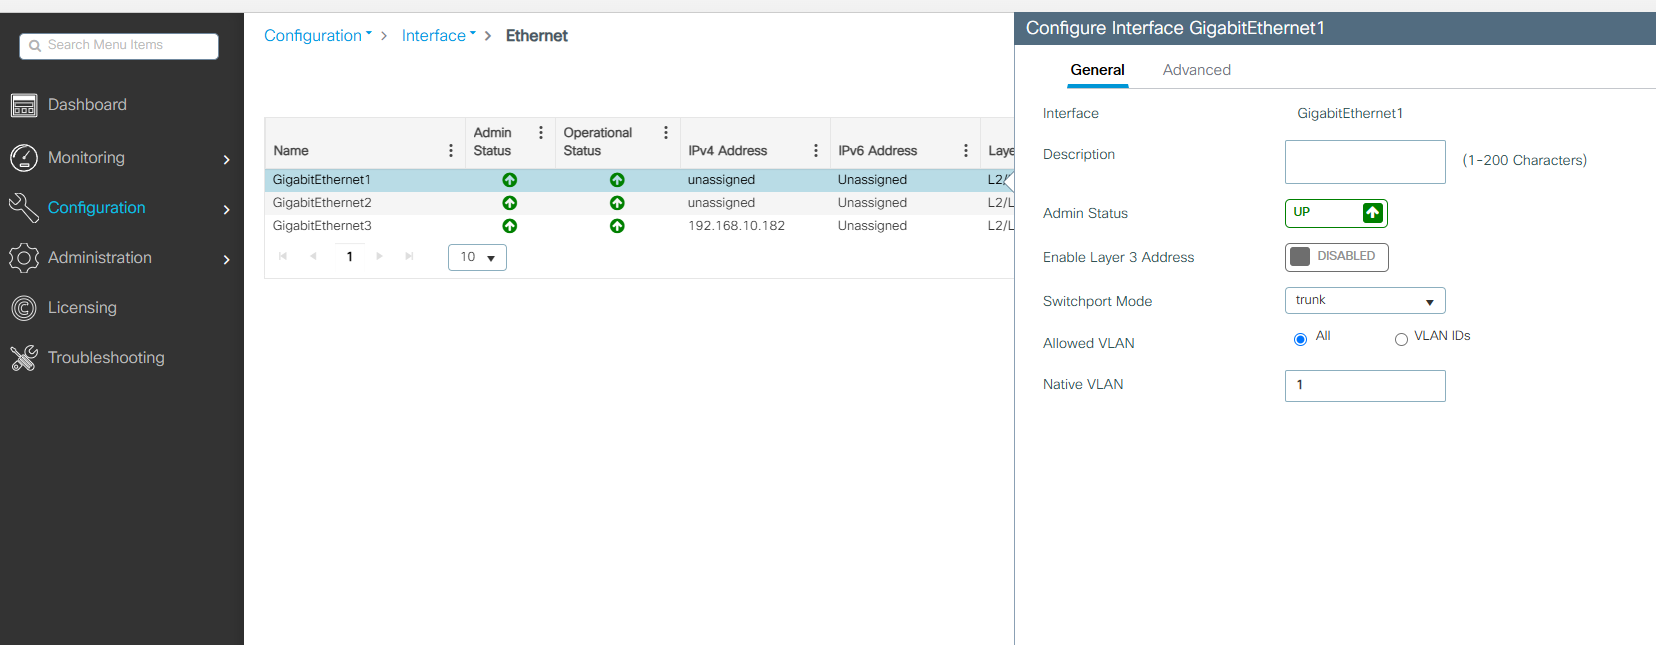Click the Administration gear icon
This screenshot has width=1656, height=645.
(24, 258)
